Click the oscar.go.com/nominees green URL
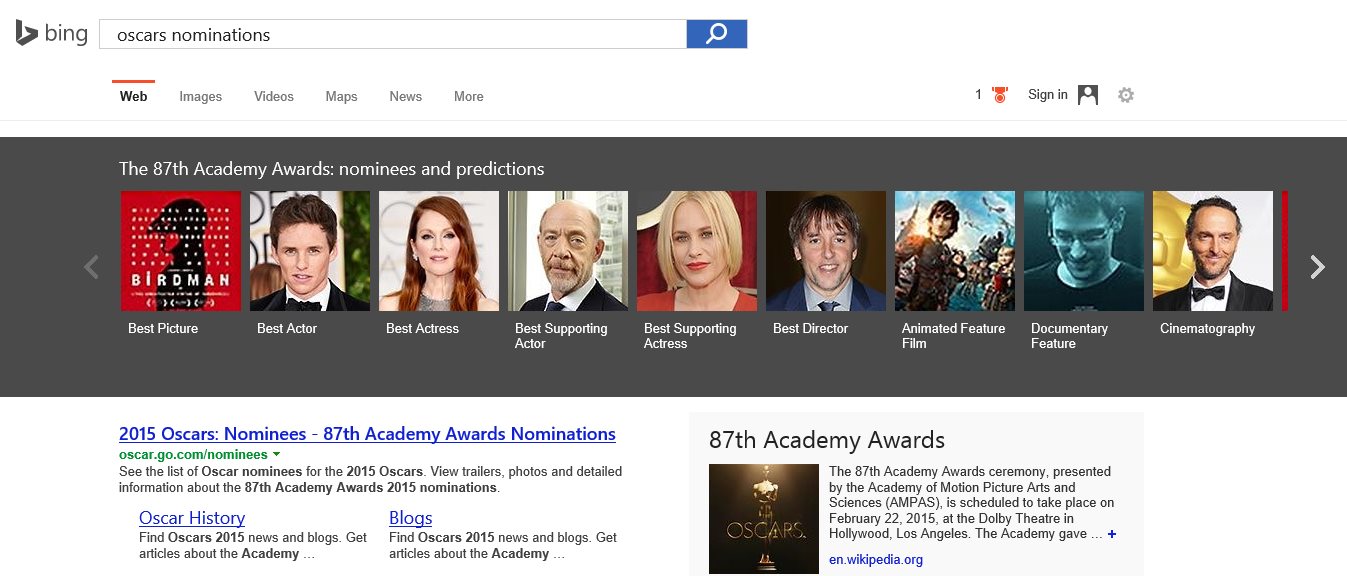The image size is (1347, 576). pos(193,455)
